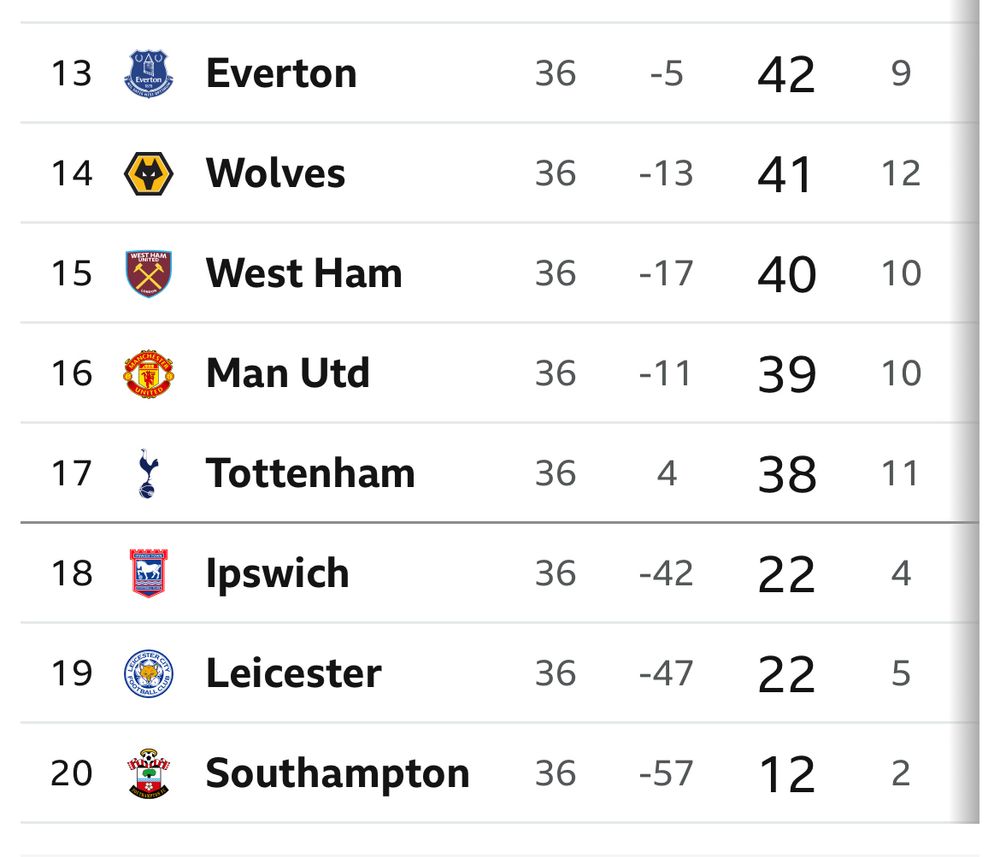Select the Leicester team name
The image size is (1000, 857).
(294, 673)
